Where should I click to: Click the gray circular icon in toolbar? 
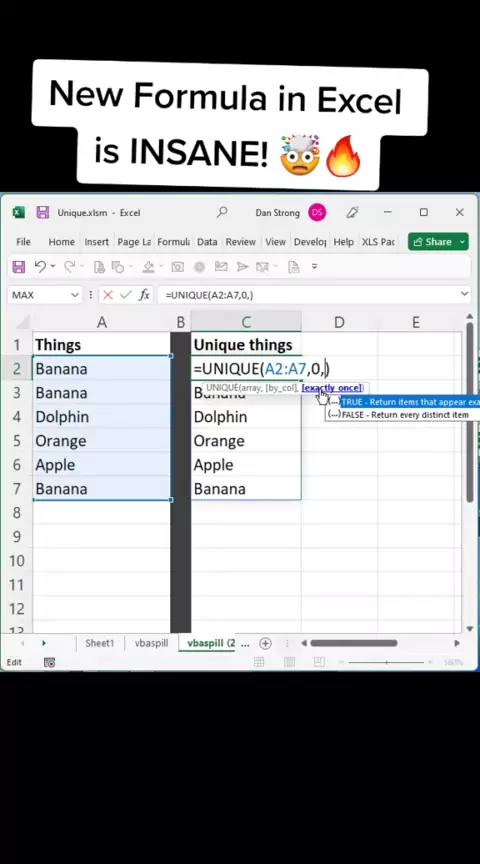coord(199,267)
